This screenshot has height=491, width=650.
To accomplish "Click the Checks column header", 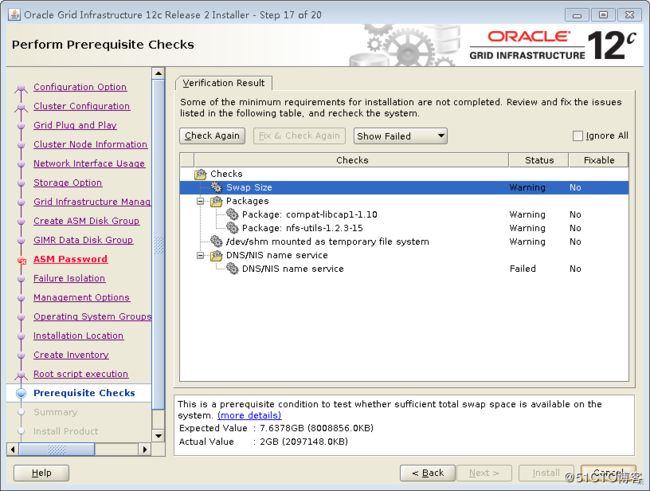I will 352,160.
